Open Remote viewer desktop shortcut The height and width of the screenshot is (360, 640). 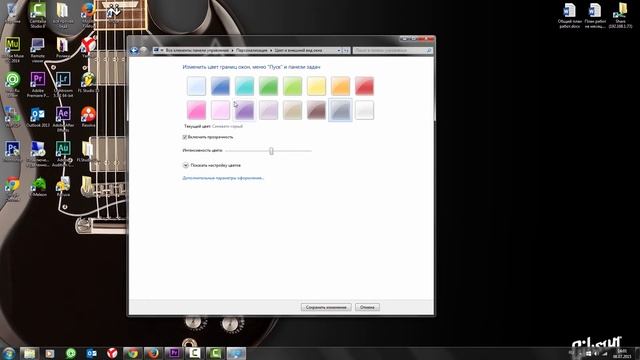tap(38, 50)
